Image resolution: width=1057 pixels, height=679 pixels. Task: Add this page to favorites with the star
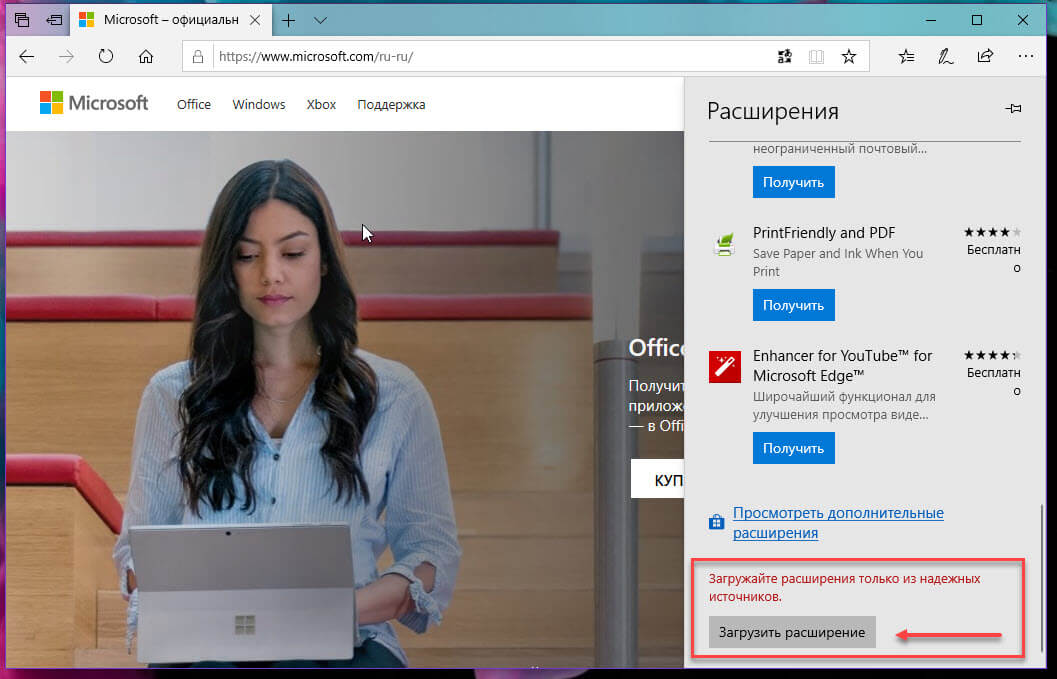tap(849, 57)
